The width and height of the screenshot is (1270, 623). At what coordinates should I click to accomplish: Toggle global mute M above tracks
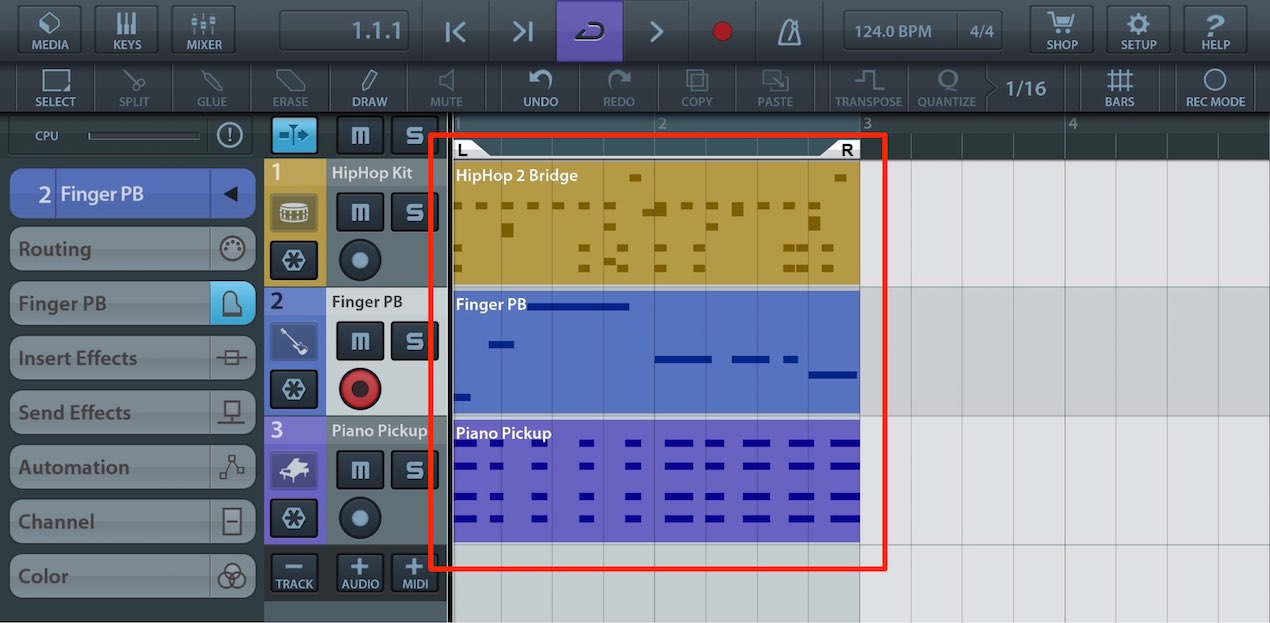point(360,135)
